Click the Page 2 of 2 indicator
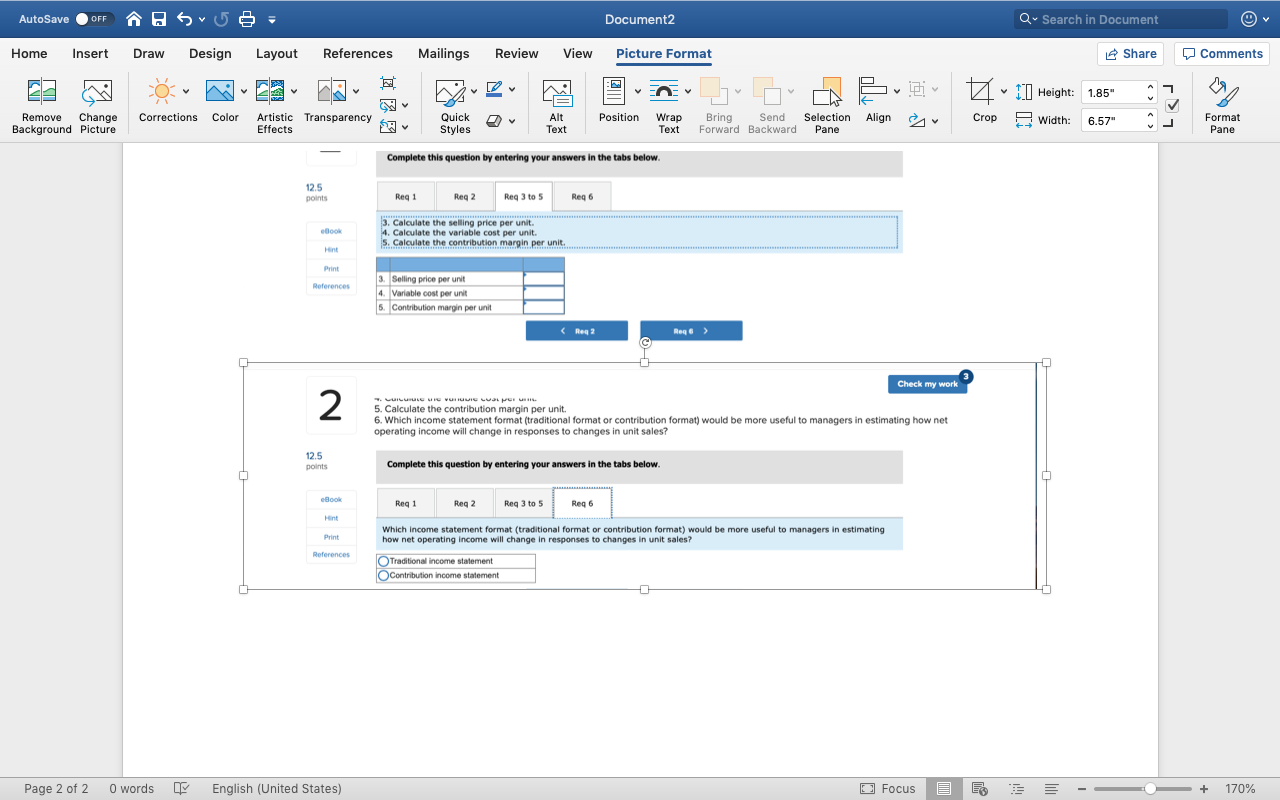 tap(56, 788)
